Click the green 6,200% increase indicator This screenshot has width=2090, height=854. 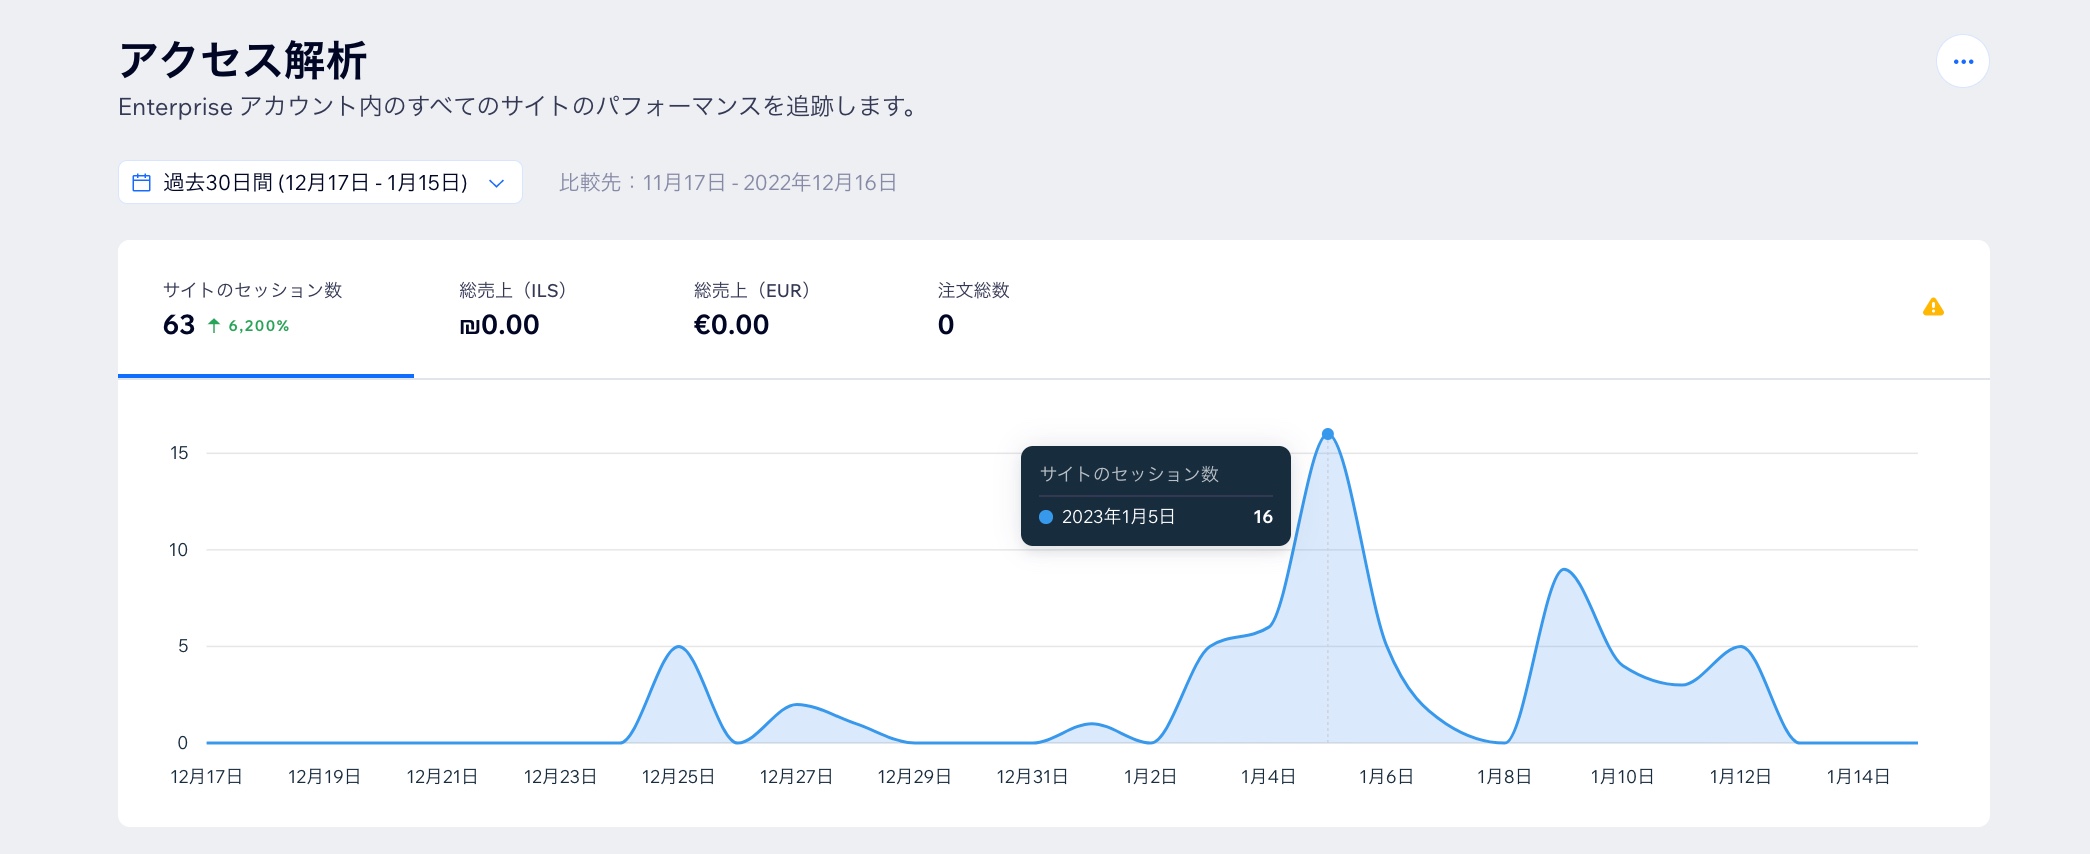tap(248, 326)
